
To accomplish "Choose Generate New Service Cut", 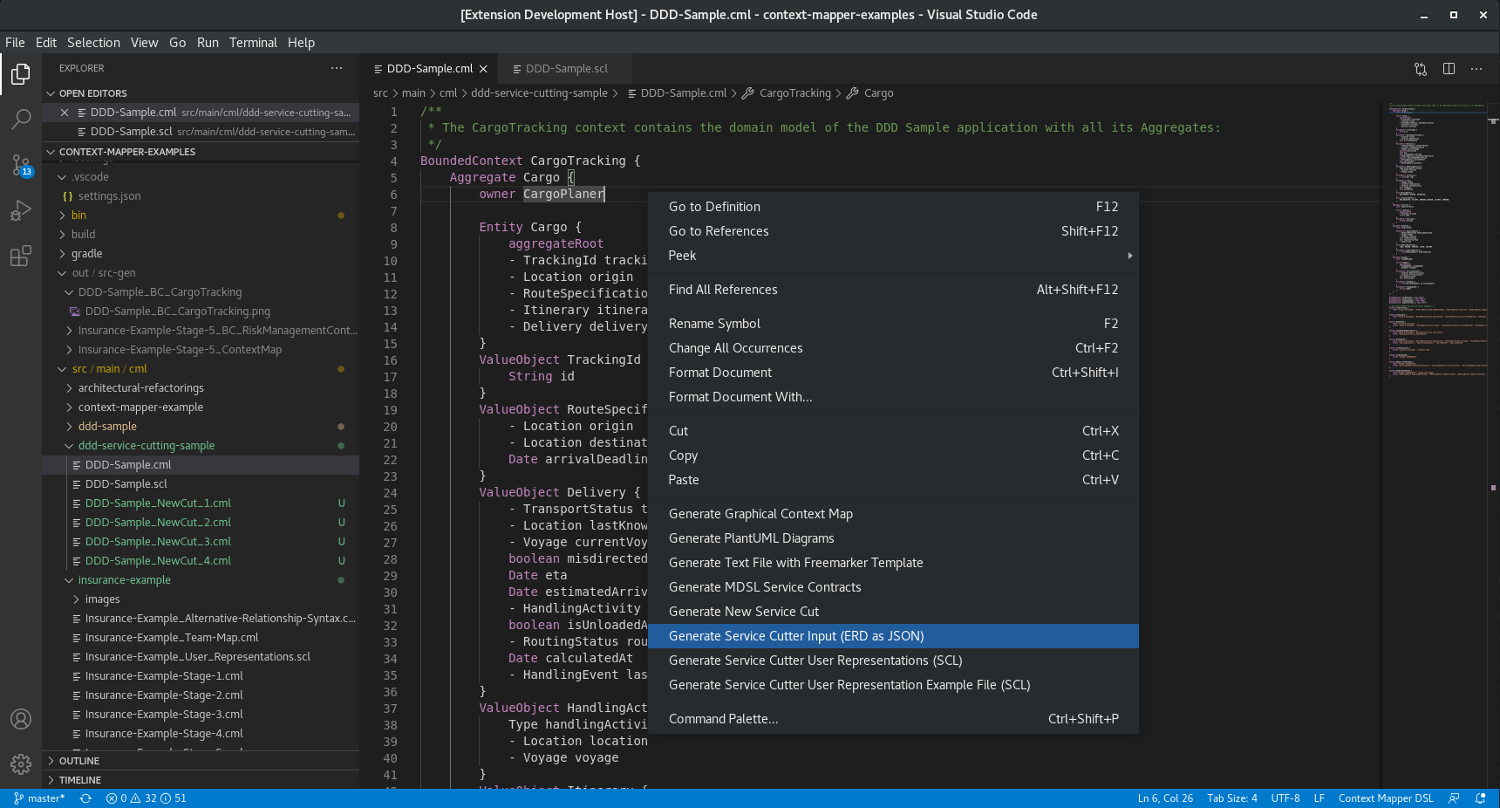I will tap(893, 612).
